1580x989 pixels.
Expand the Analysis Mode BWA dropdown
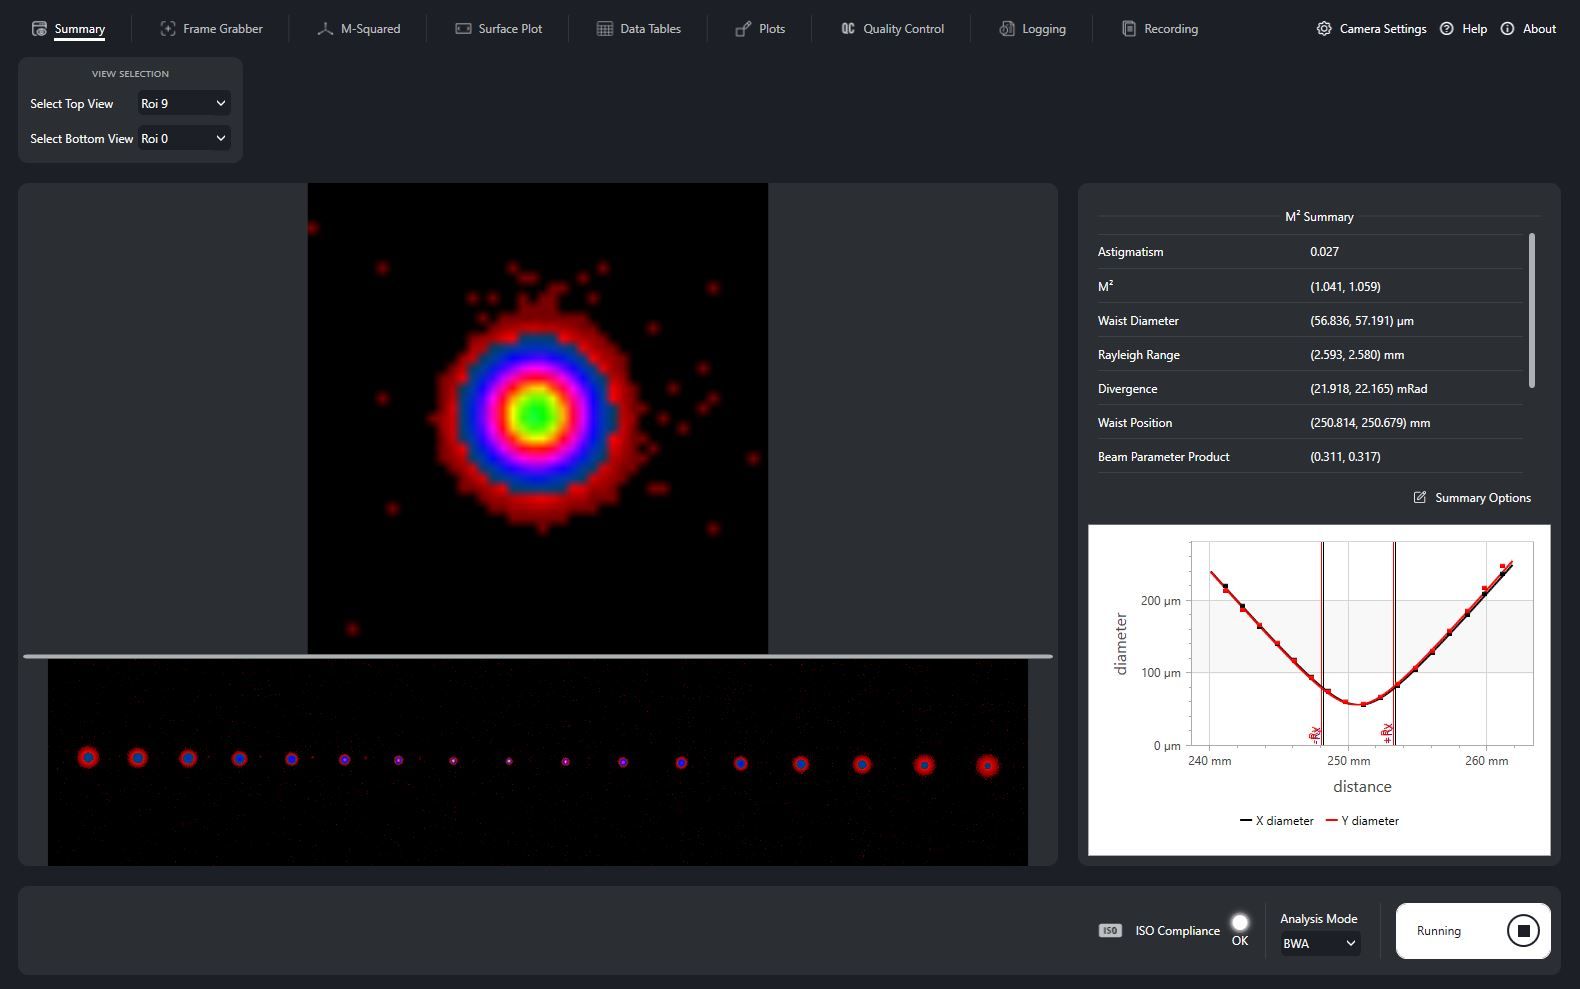coord(1320,943)
